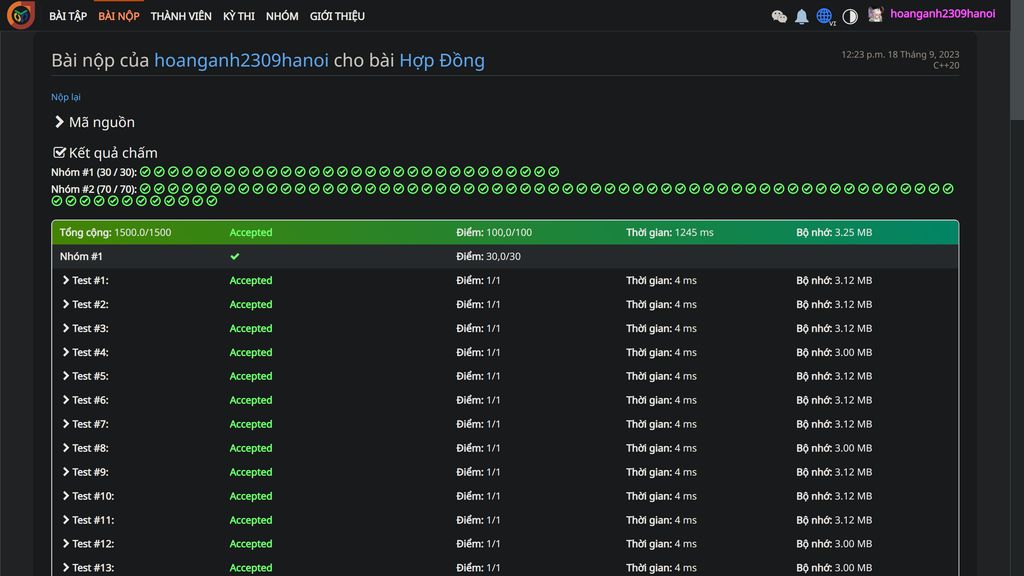Screen dimensions: 1024x576
Task: Click the user avatar picture
Action: pyautogui.click(x=876, y=15)
